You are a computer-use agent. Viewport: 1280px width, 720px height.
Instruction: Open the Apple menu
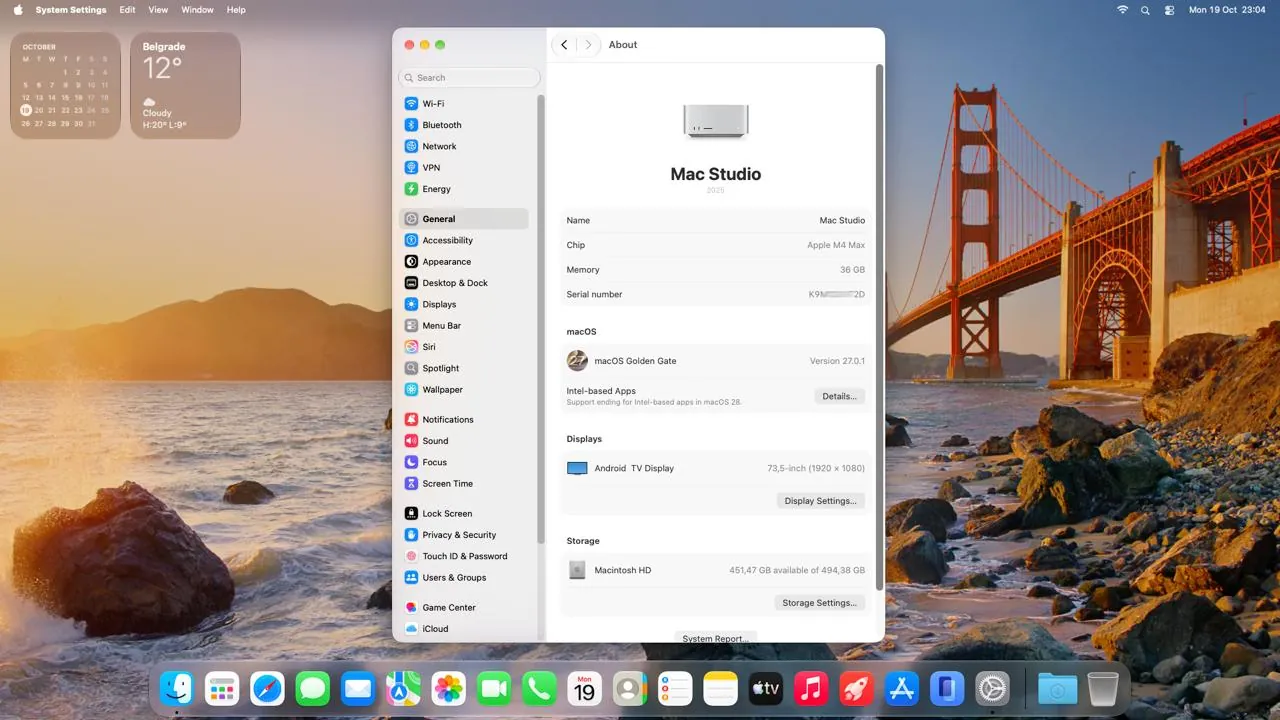[17, 10]
